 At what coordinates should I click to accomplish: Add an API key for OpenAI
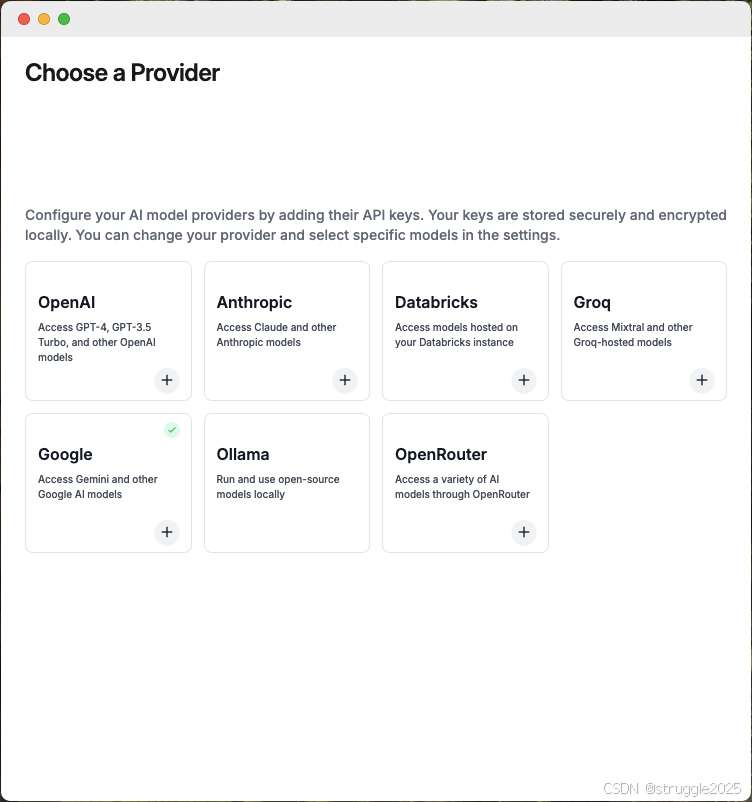tap(167, 380)
